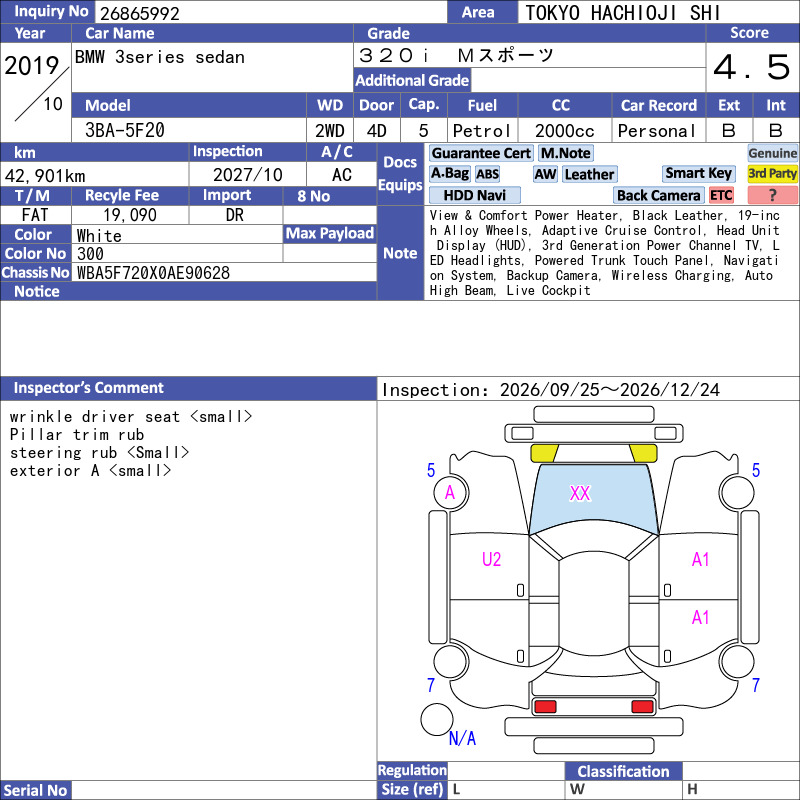Click the red ETC badge
The height and width of the screenshot is (800, 800).
(x=721, y=195)
